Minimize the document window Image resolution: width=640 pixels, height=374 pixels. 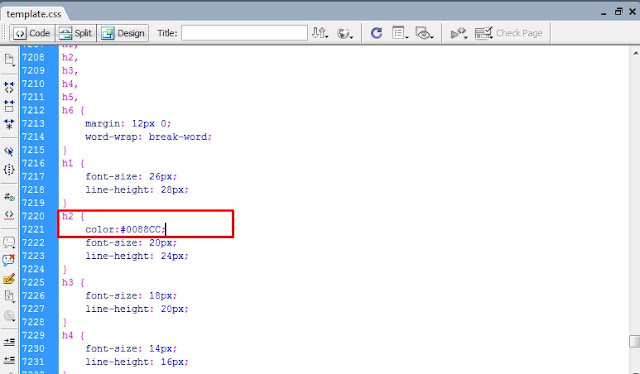604,13
